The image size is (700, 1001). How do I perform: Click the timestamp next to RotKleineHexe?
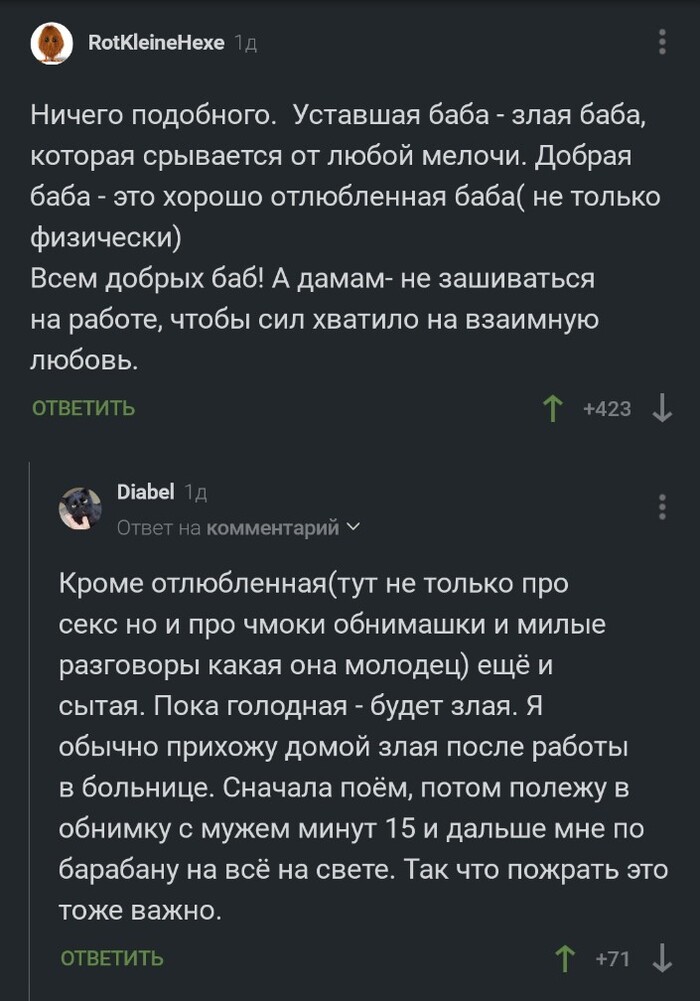coord(246,44)
